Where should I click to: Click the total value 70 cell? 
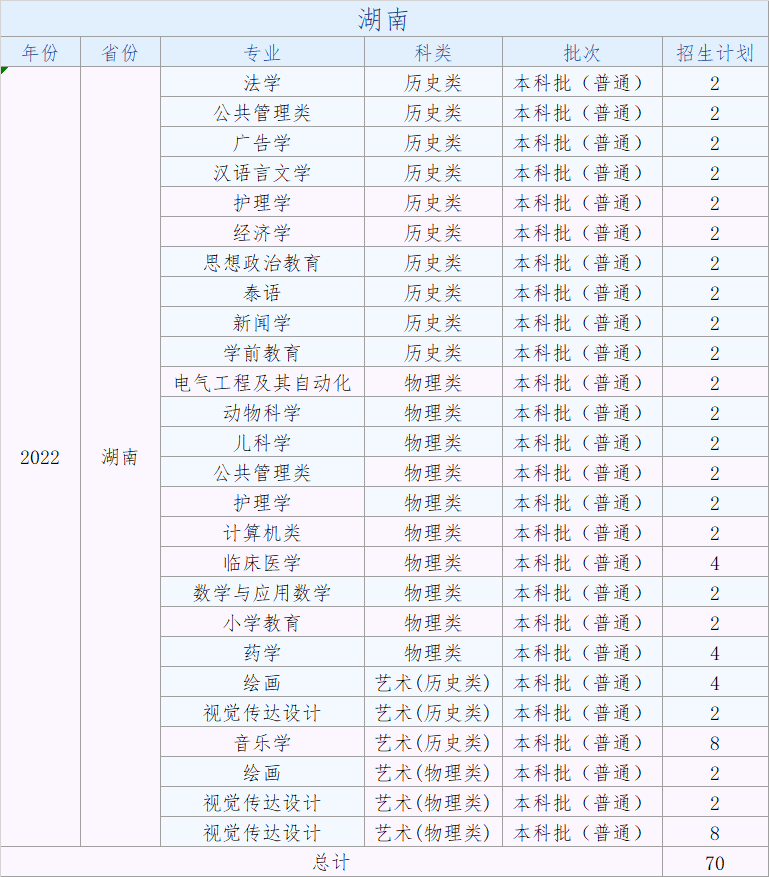(x=715, y=862)
